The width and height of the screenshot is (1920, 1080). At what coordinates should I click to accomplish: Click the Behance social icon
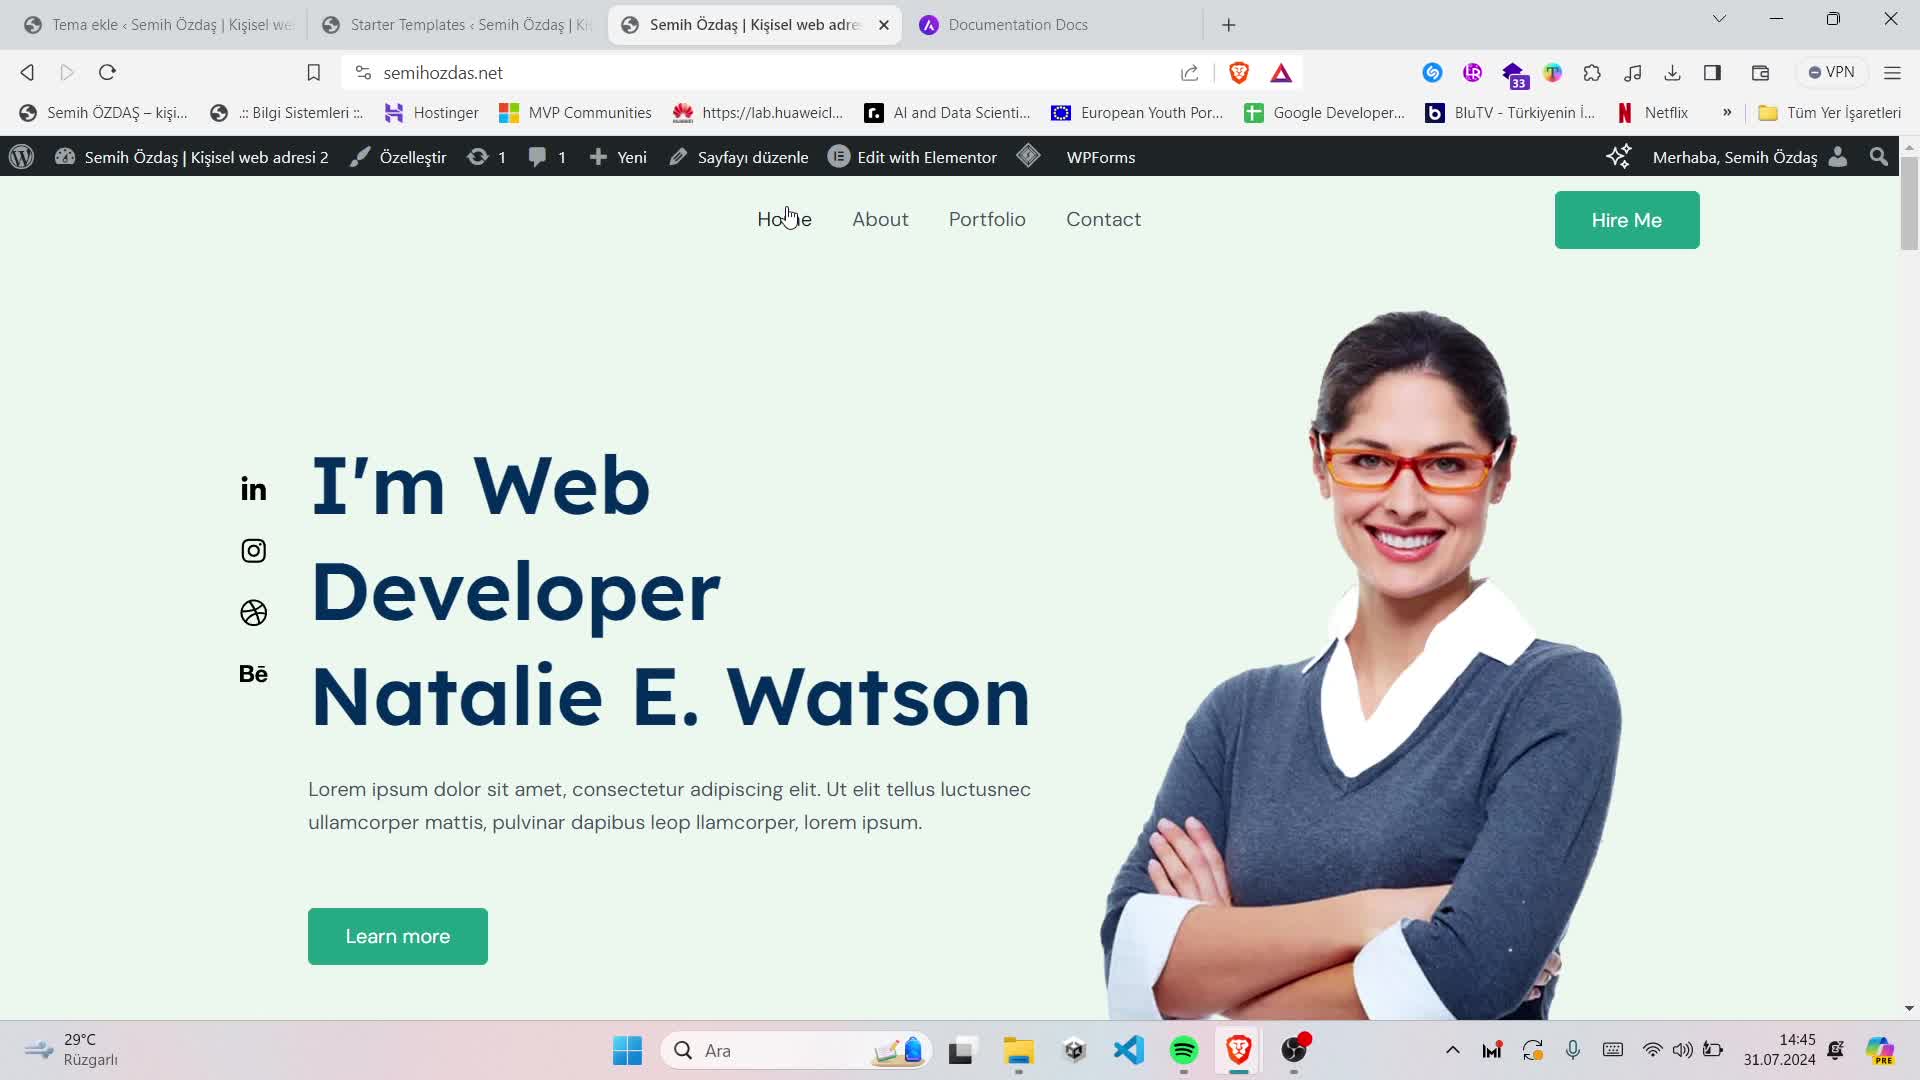[253, 673]
